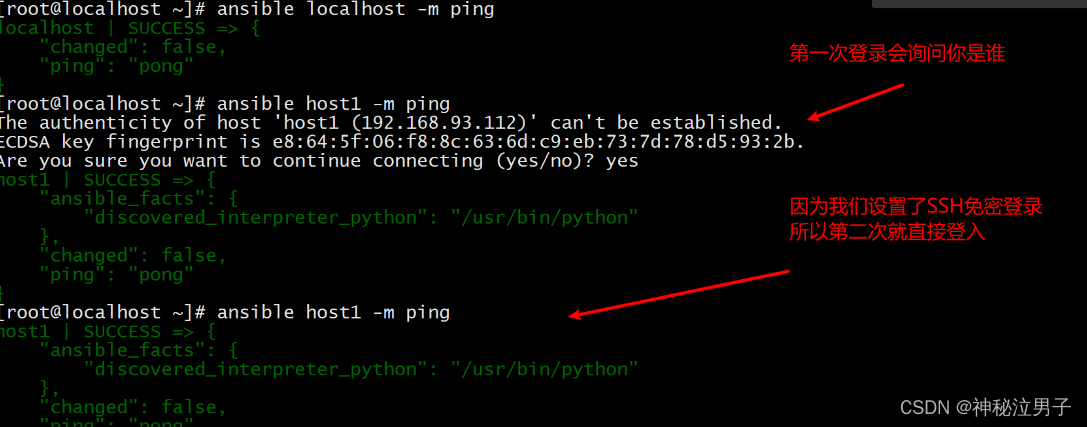
Task: Click the "ansible localhost -m ping" command
Action: [356, 10]
